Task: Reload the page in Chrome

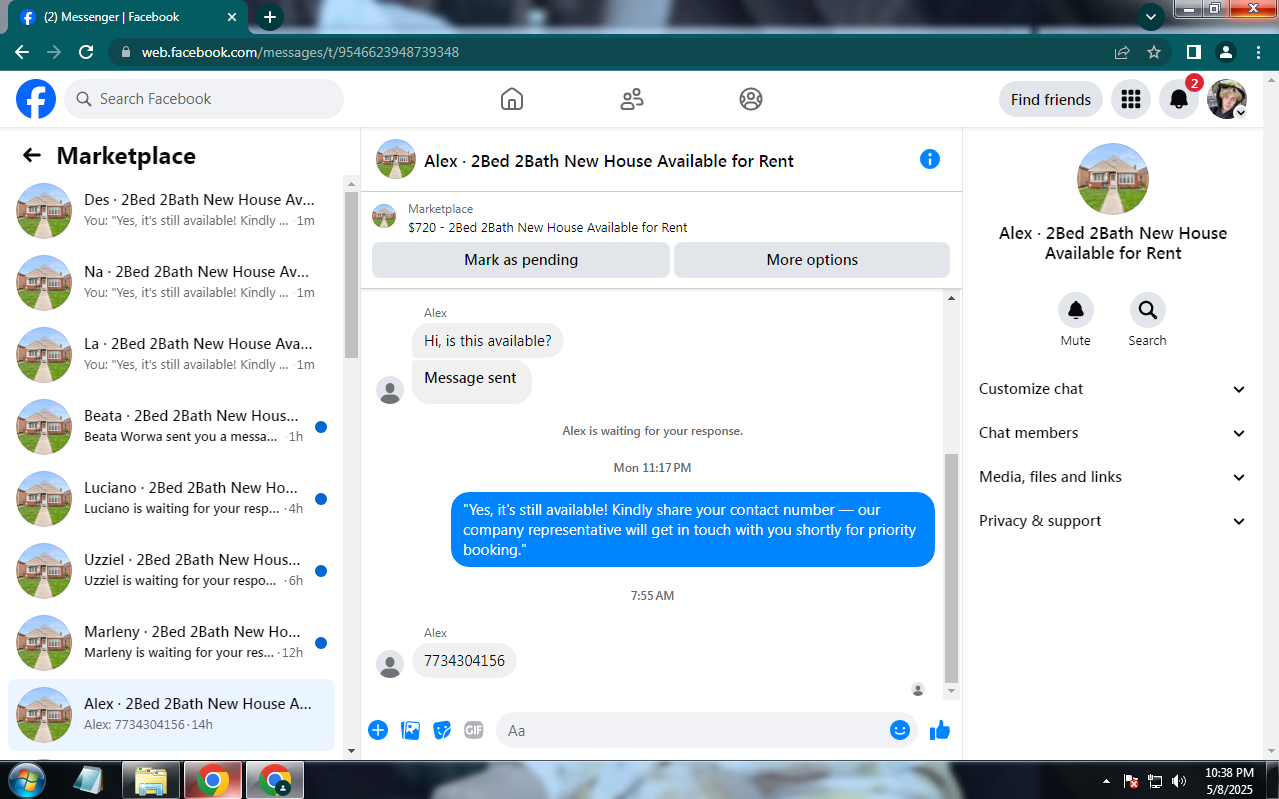Action: click(x=86, y=52)
